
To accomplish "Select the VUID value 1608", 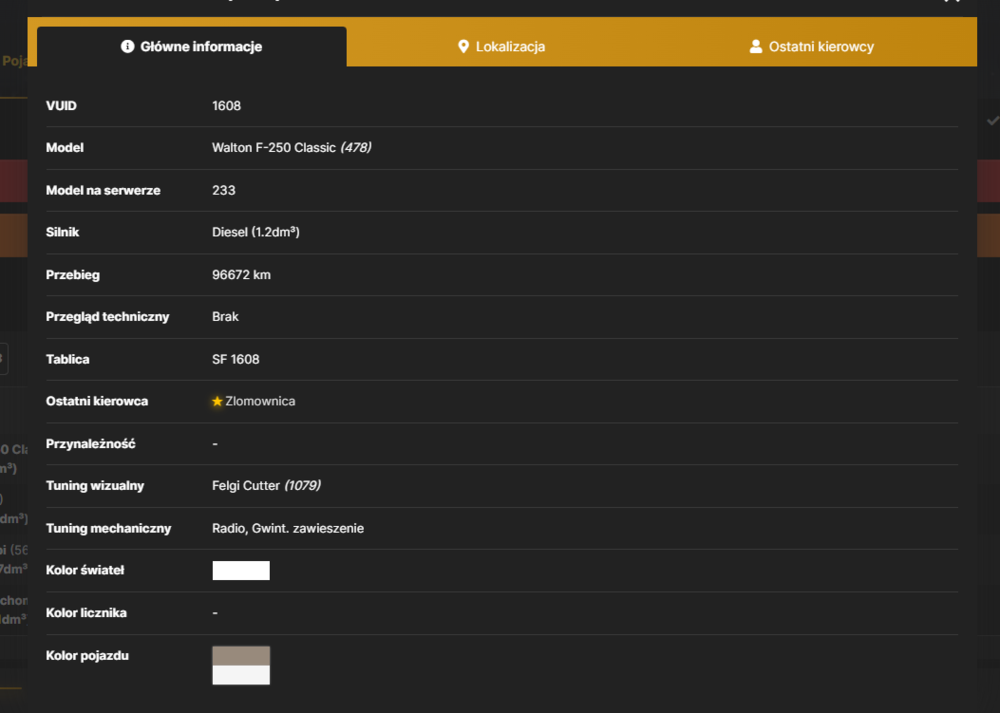I will tap(226, 106).
